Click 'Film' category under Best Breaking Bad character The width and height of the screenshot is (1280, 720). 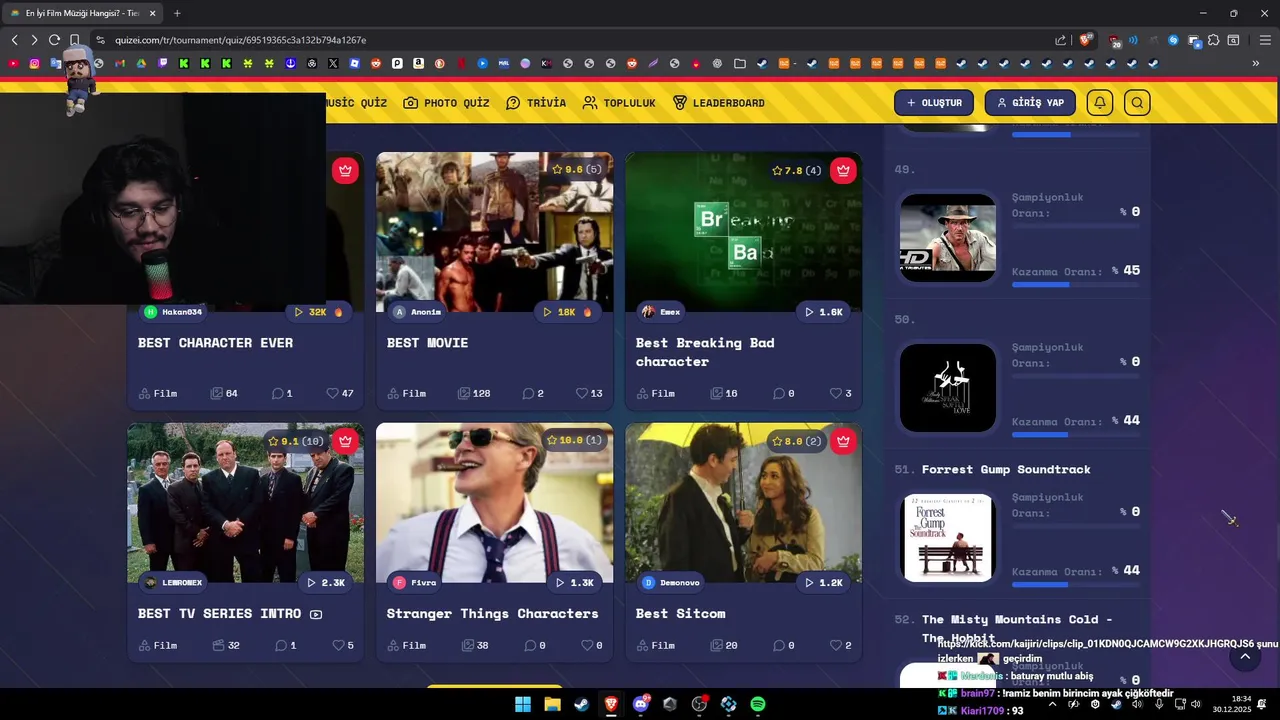click(x=655, y=393)
